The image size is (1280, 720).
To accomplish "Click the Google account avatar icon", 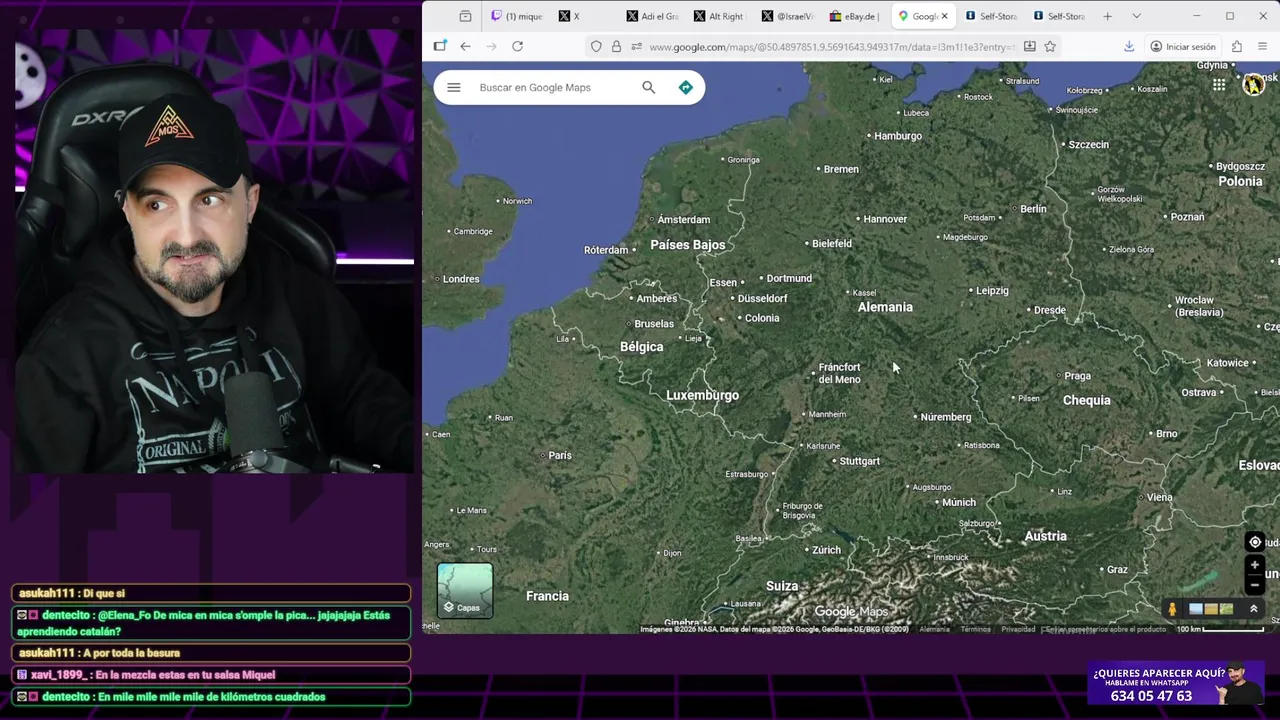I will pos(1253,85).
